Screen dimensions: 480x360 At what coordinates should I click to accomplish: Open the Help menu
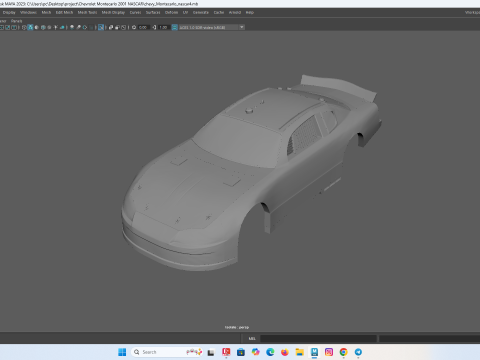pyautogui.click(x=250, y=12)
